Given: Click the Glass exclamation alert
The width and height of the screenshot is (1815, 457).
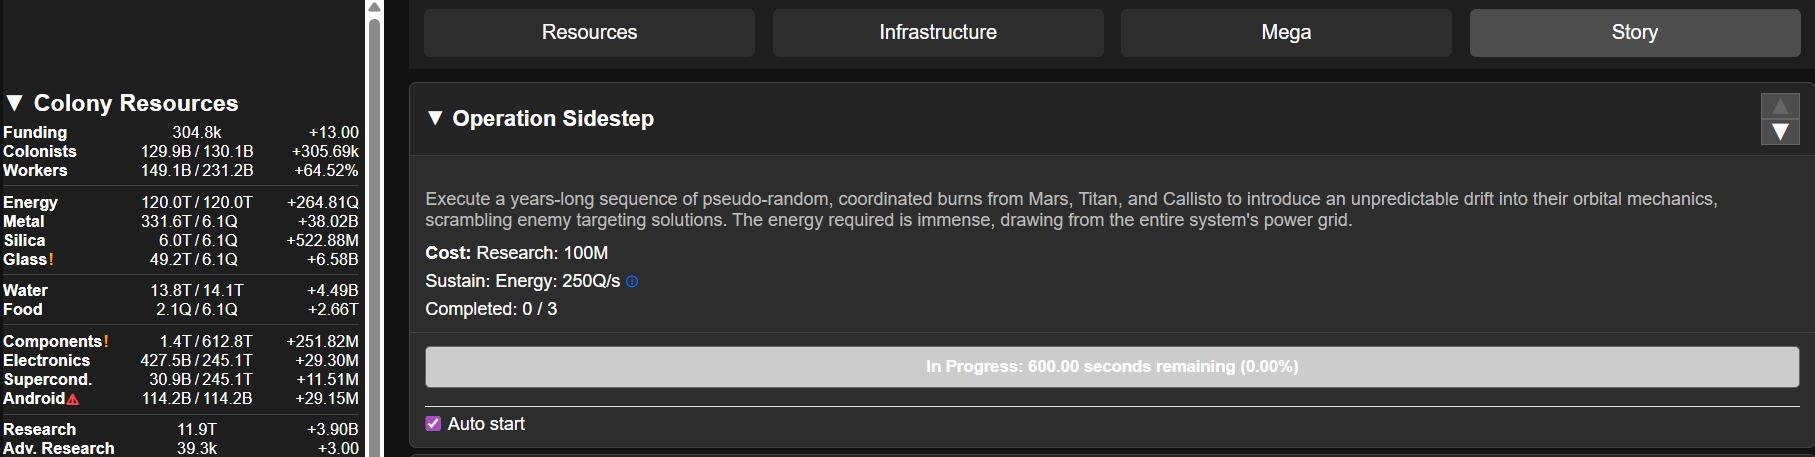Looking at the screenshot, I should click(x=51, y=260).
